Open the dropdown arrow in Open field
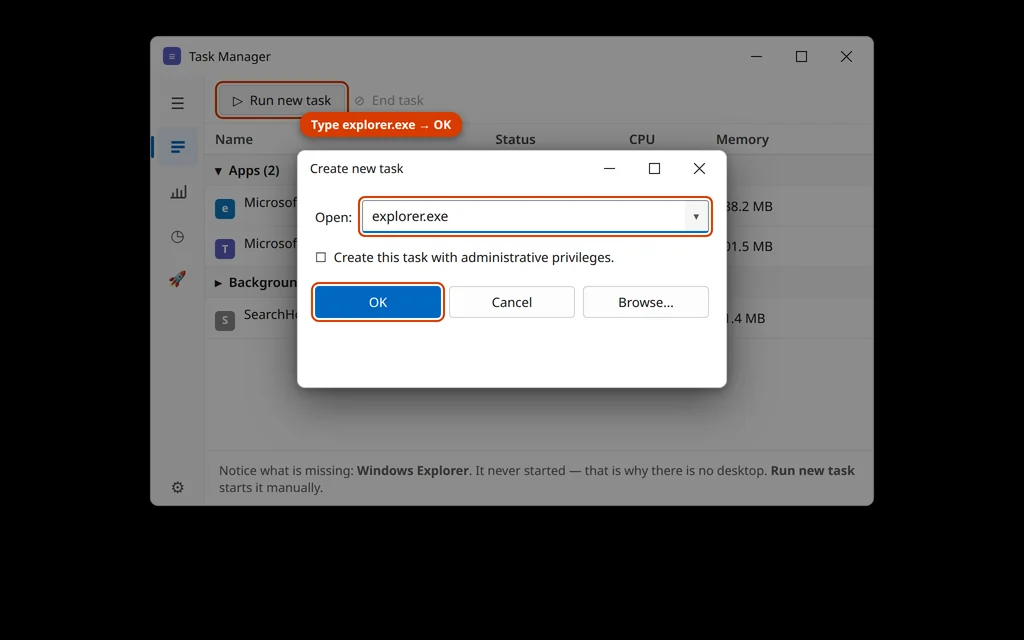The height and width of the screenshot is (640, 1024). (x=696, y=216)
